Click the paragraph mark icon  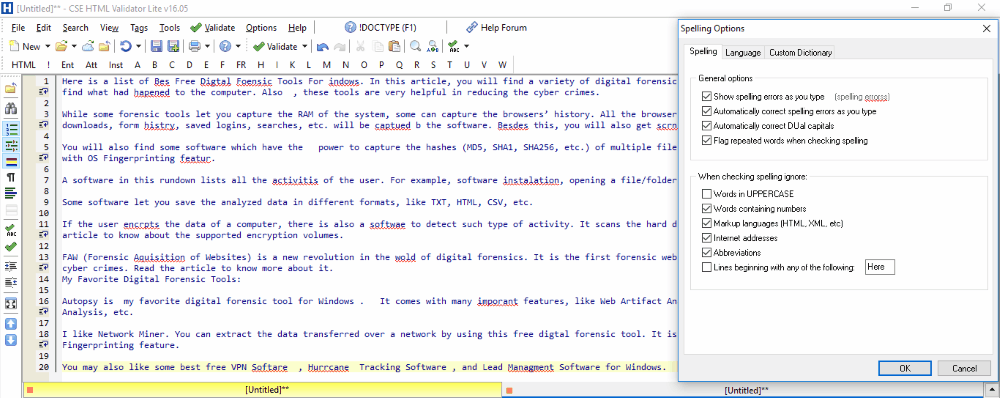pos(11,177)
